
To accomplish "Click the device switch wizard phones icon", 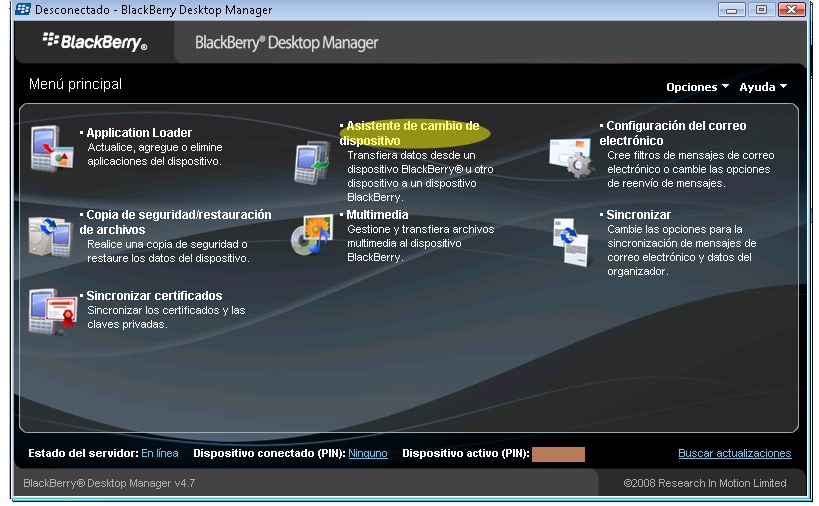I will click(312, 163).
